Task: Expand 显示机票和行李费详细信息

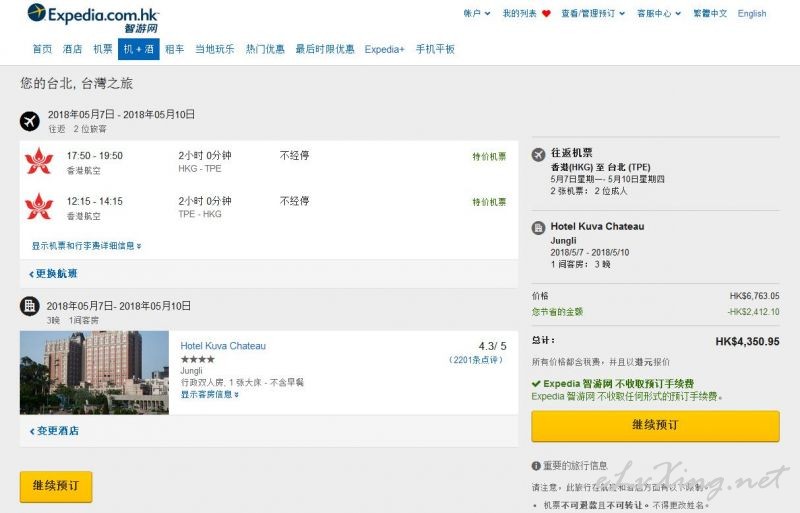Action: (87, 246)
